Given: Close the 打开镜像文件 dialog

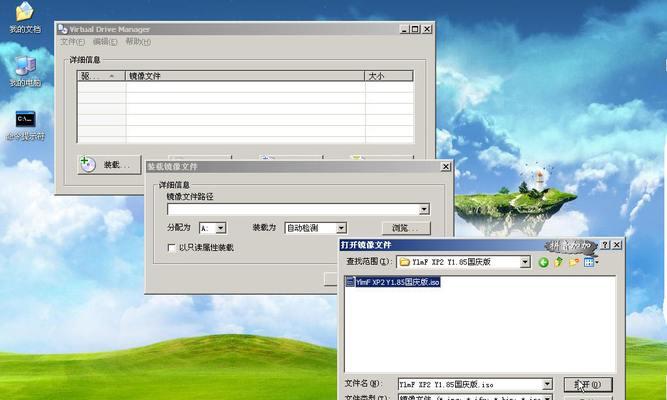Looking at the screenshot, I should click(x=617, y=245).
